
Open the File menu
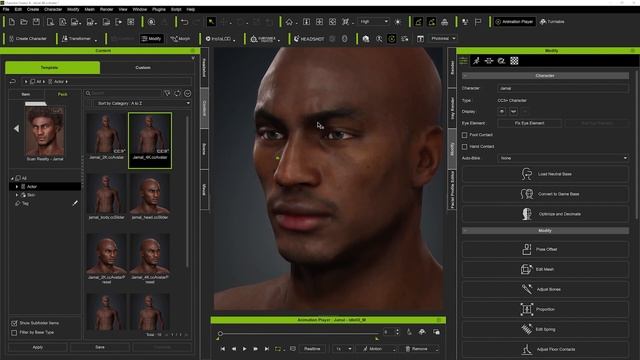(x=6, y=9)
